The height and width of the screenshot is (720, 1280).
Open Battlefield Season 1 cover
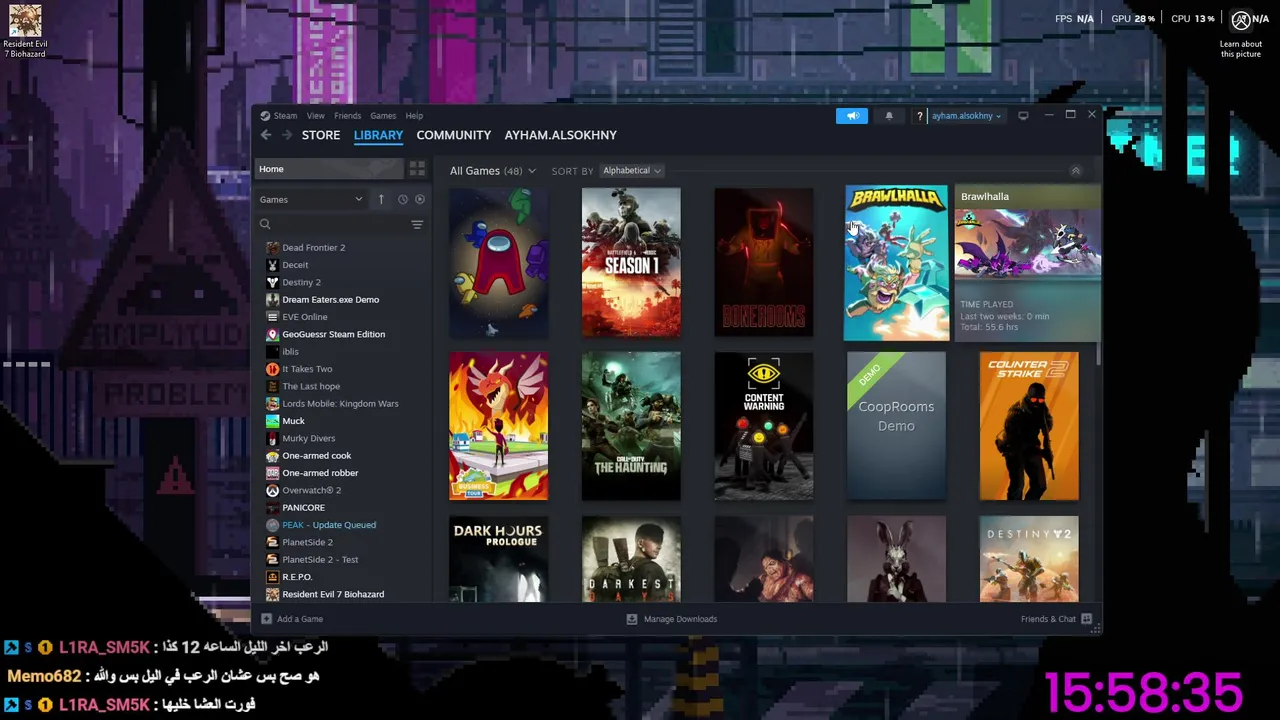[x=631, y=262]
